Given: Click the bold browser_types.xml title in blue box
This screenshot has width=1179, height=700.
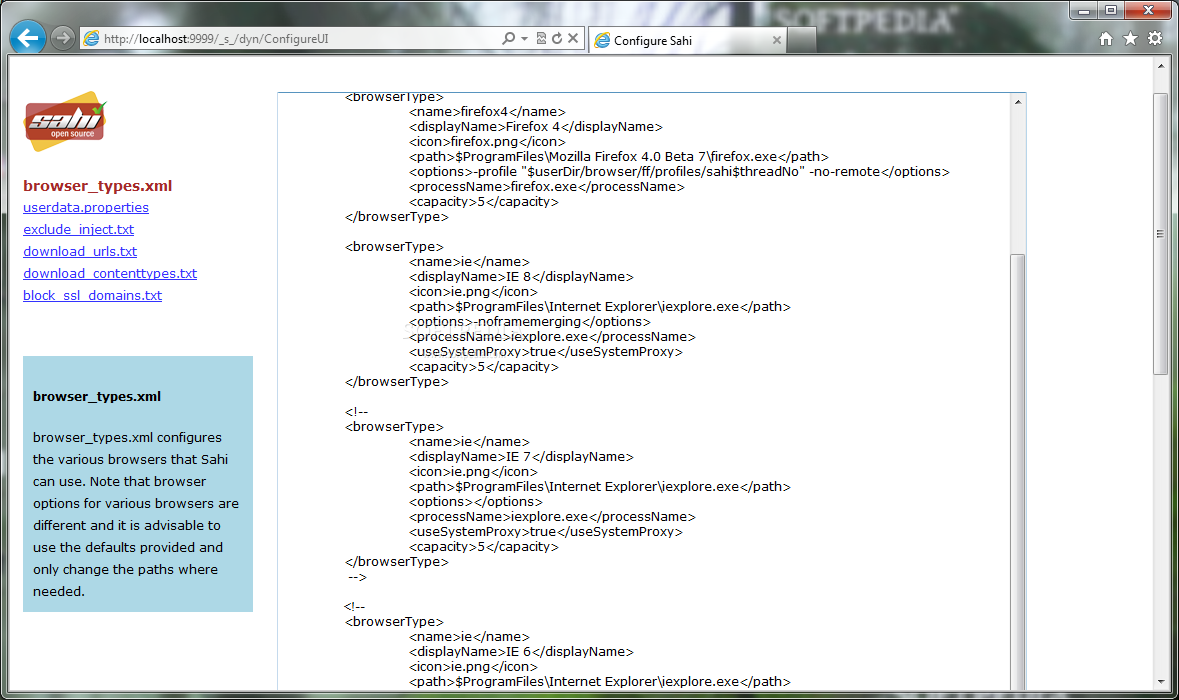Looking at the screenshot, I should [x=97, y=396].
